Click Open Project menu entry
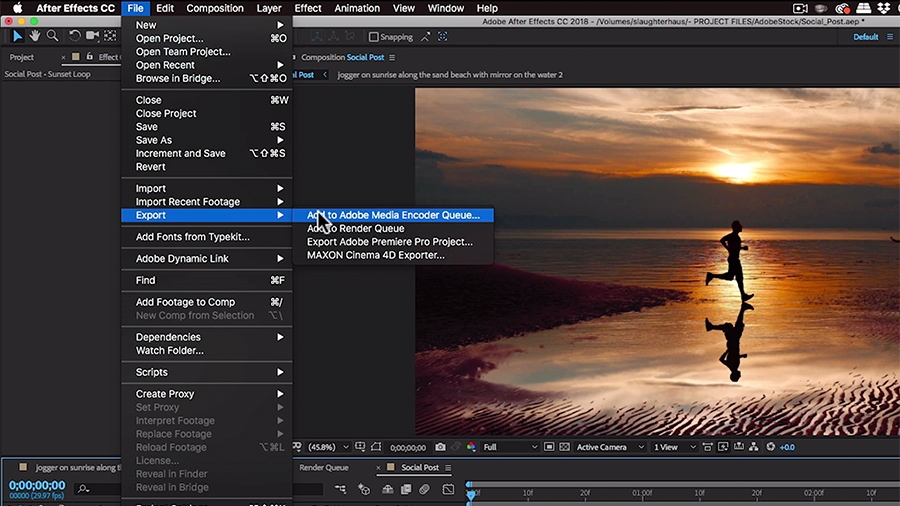 point(207,38)
